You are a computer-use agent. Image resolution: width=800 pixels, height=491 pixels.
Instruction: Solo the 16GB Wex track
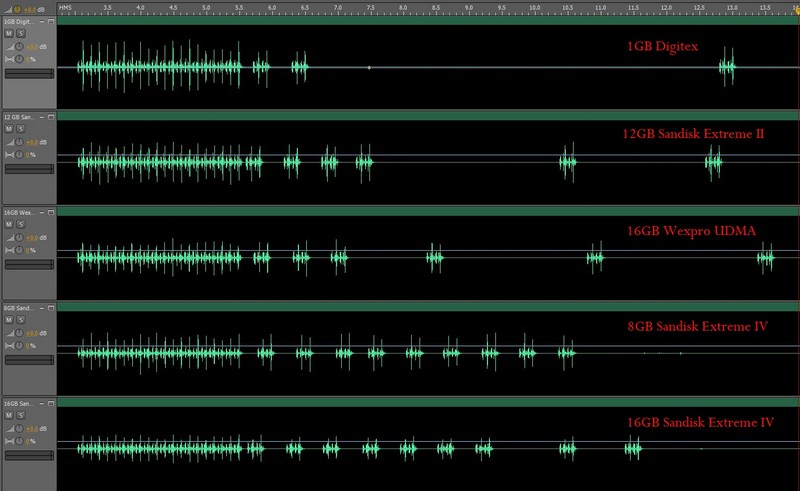20,224
